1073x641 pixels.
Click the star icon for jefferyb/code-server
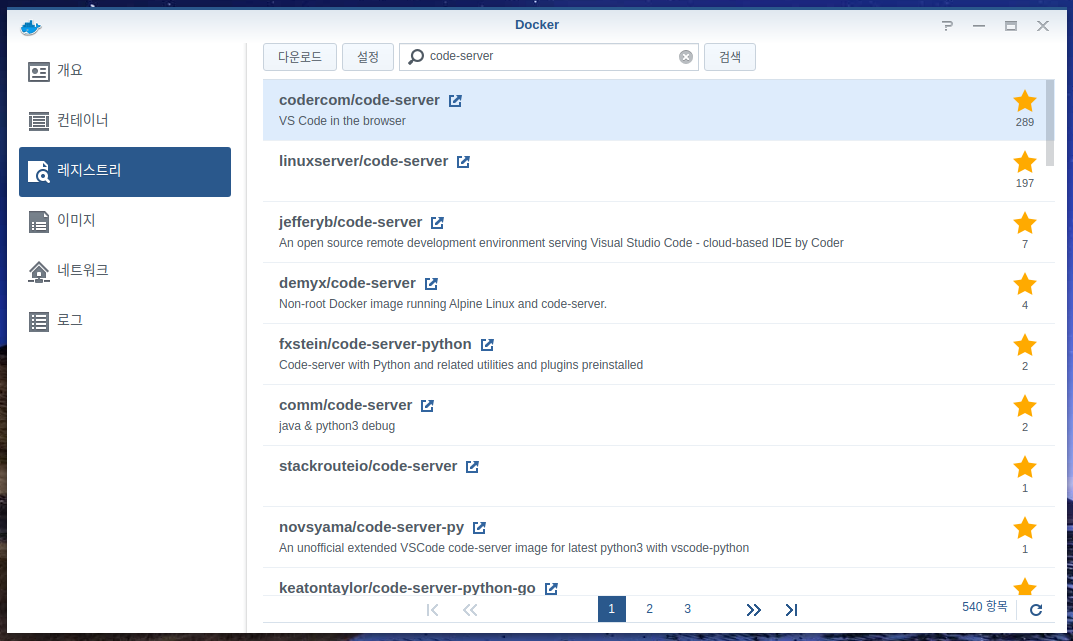coord(1024,223)
